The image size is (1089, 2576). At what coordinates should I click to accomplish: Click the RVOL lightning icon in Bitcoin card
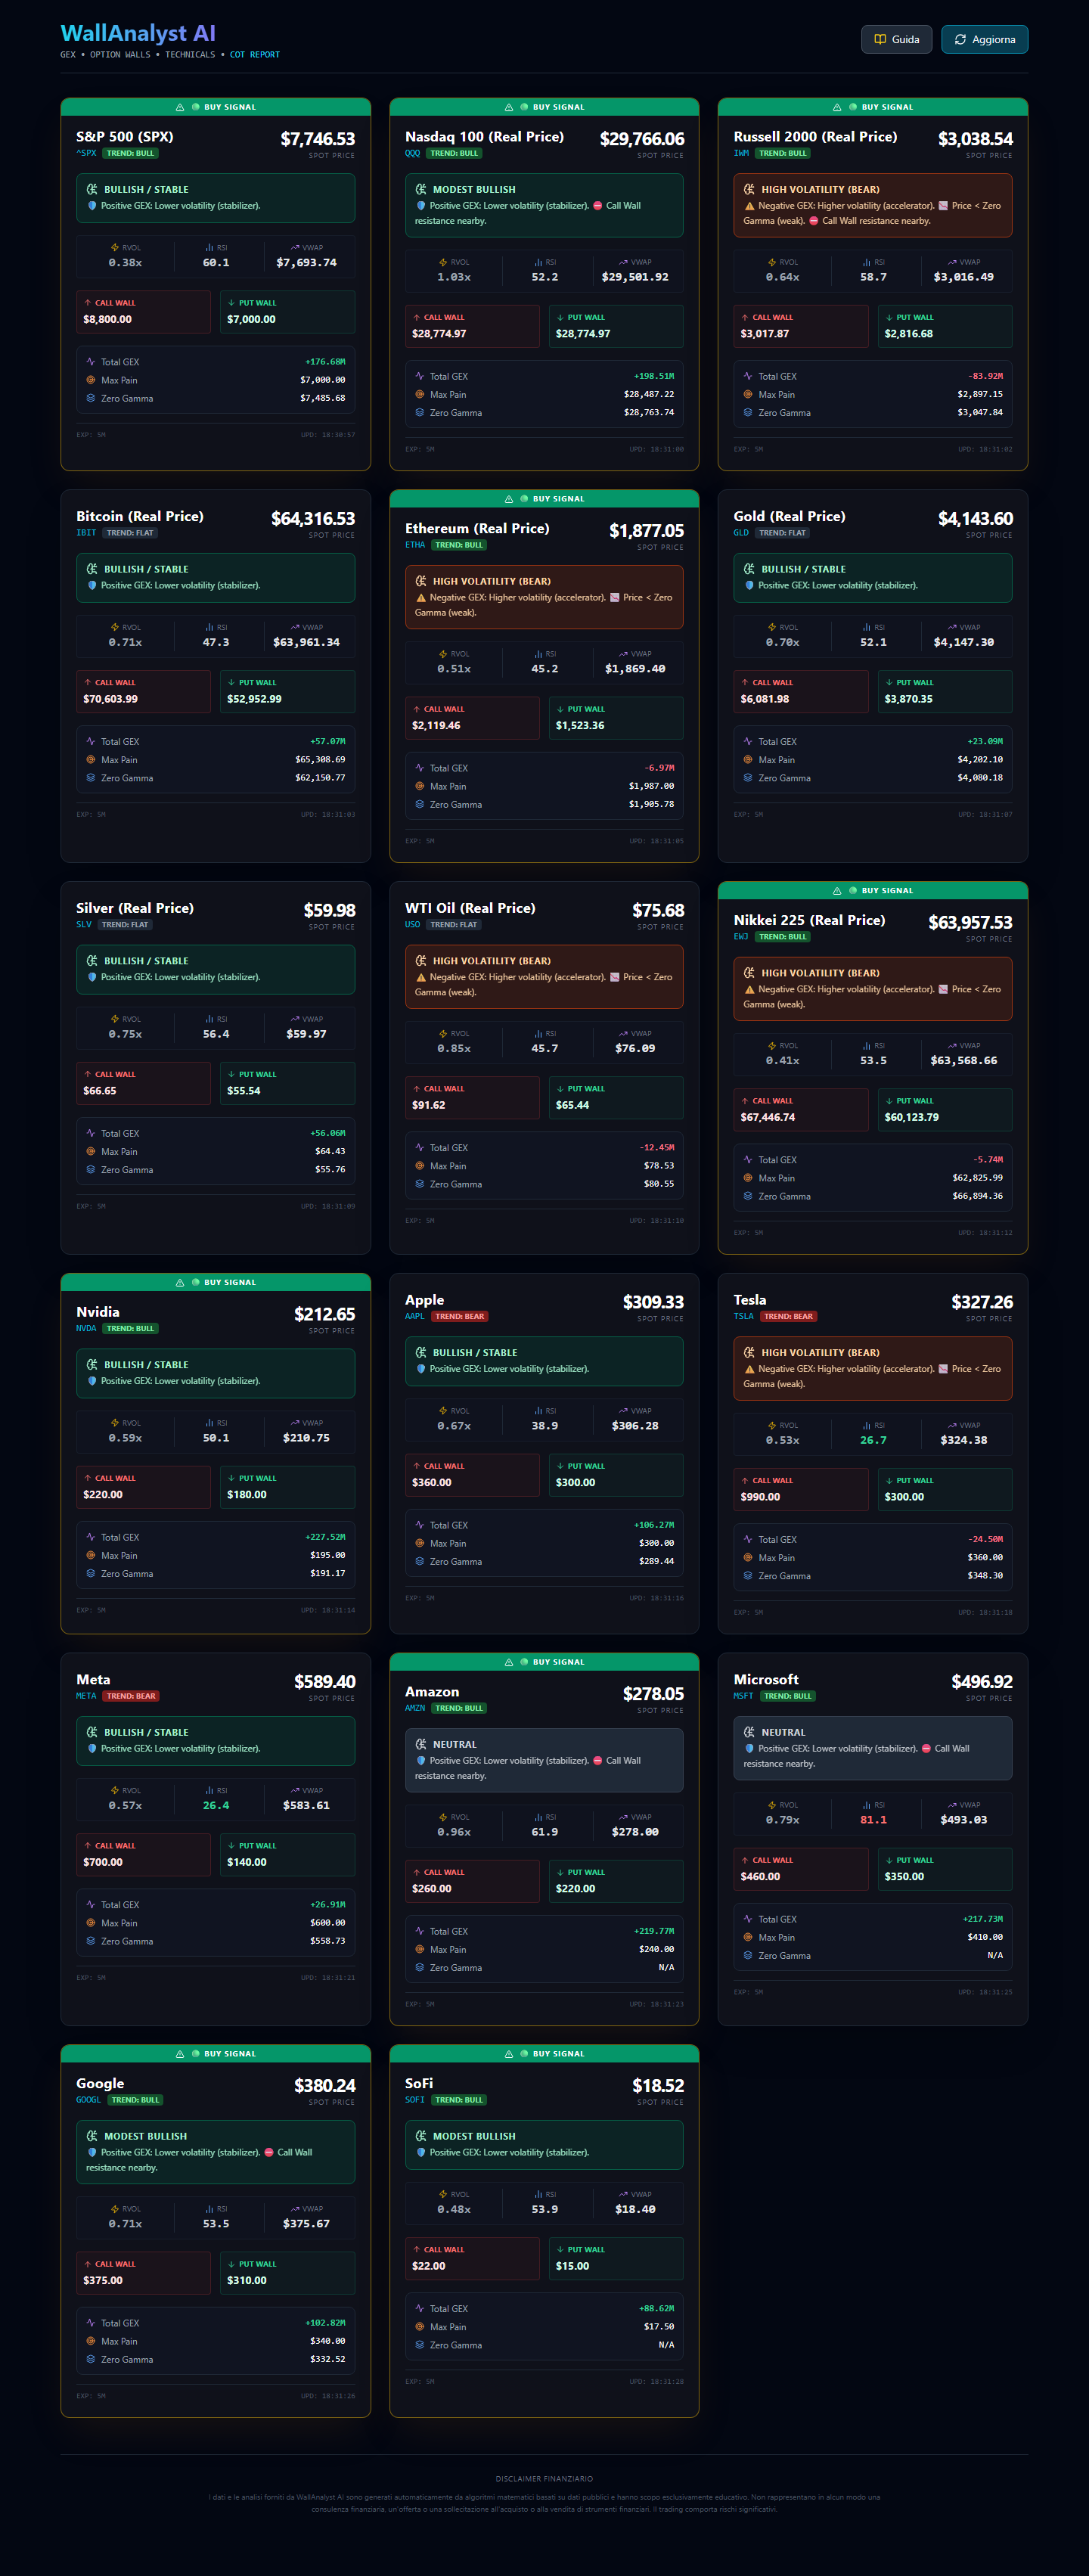(x=115, y=627)
